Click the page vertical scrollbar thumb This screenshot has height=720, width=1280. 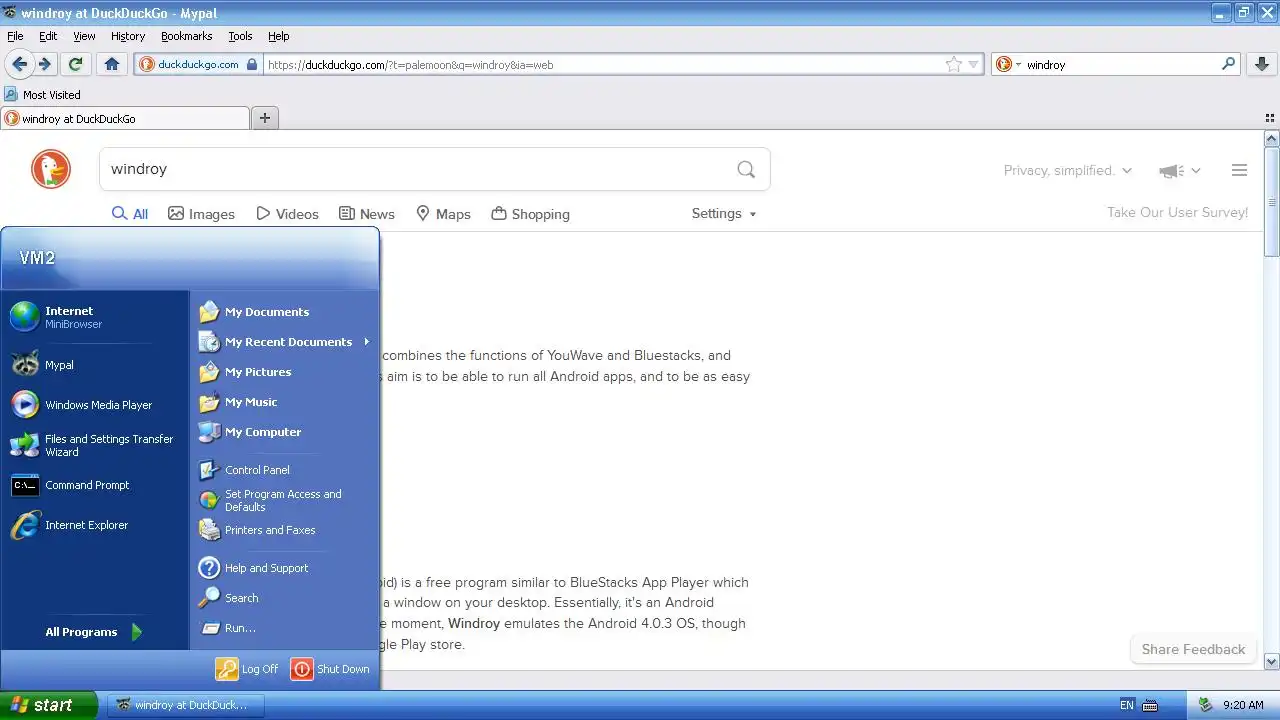pyautogui.click(x=1271, y=201)
